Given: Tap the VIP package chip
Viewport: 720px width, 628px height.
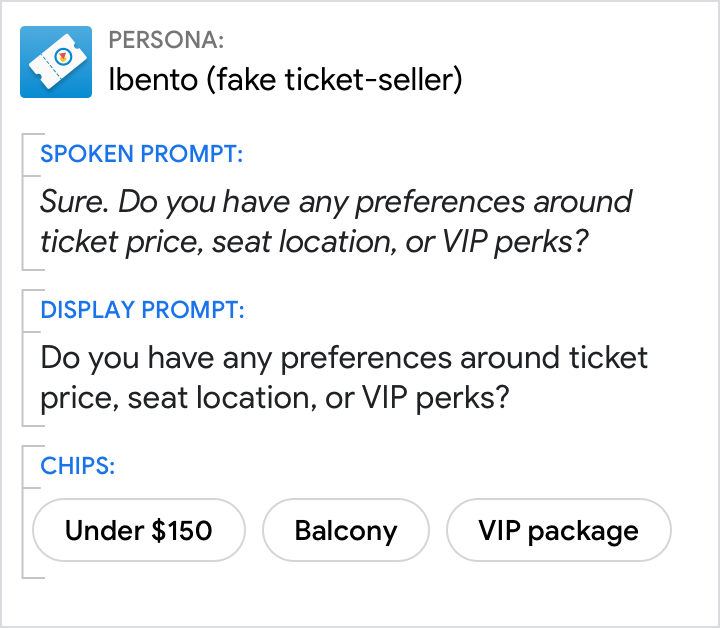Looking at the screenshot, I should coord(558,530).
